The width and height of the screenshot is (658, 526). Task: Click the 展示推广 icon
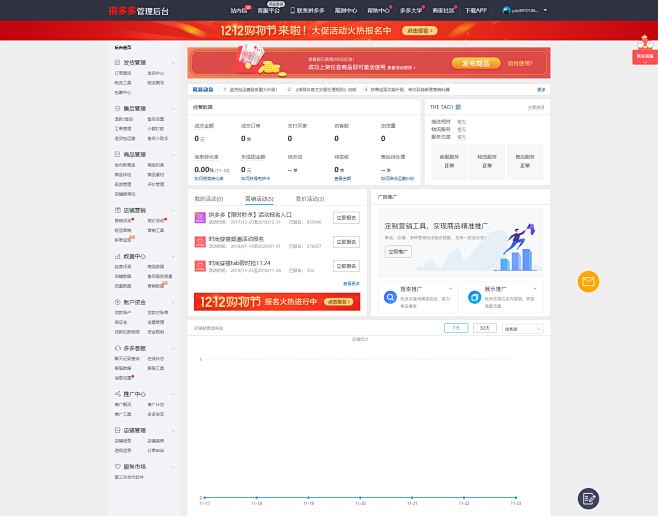(475, 297)
